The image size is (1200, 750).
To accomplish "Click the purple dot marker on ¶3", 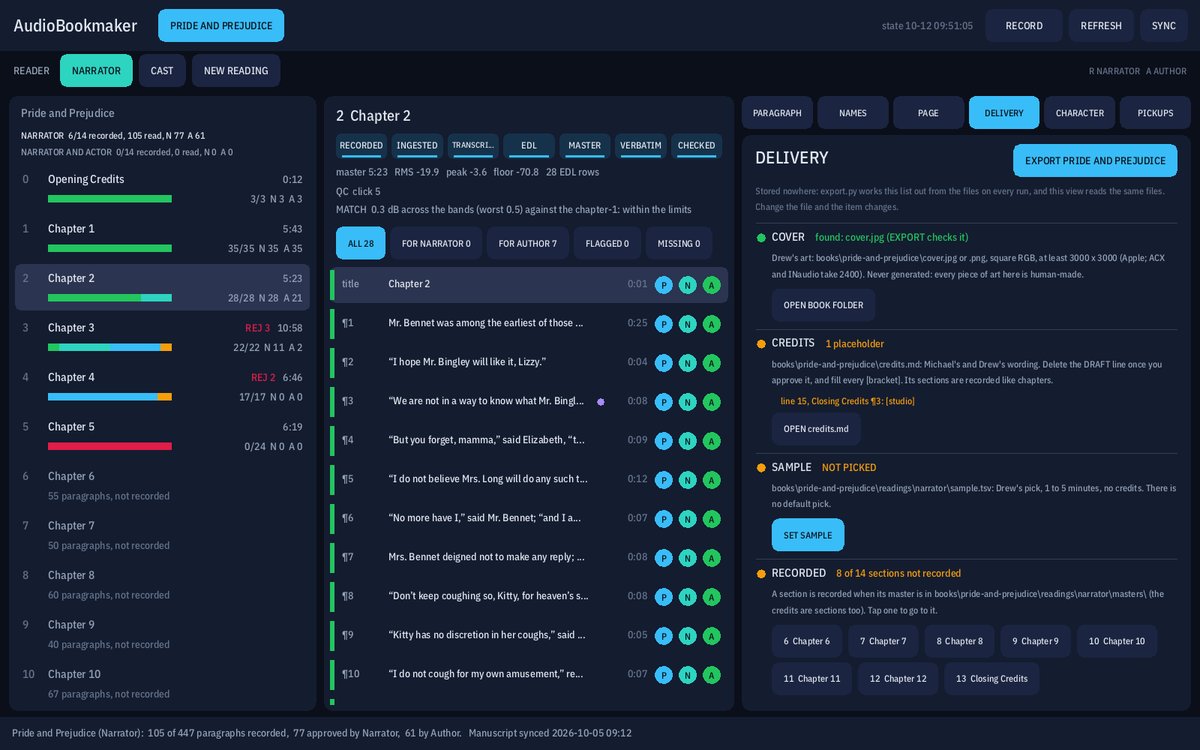I will 600,401.
